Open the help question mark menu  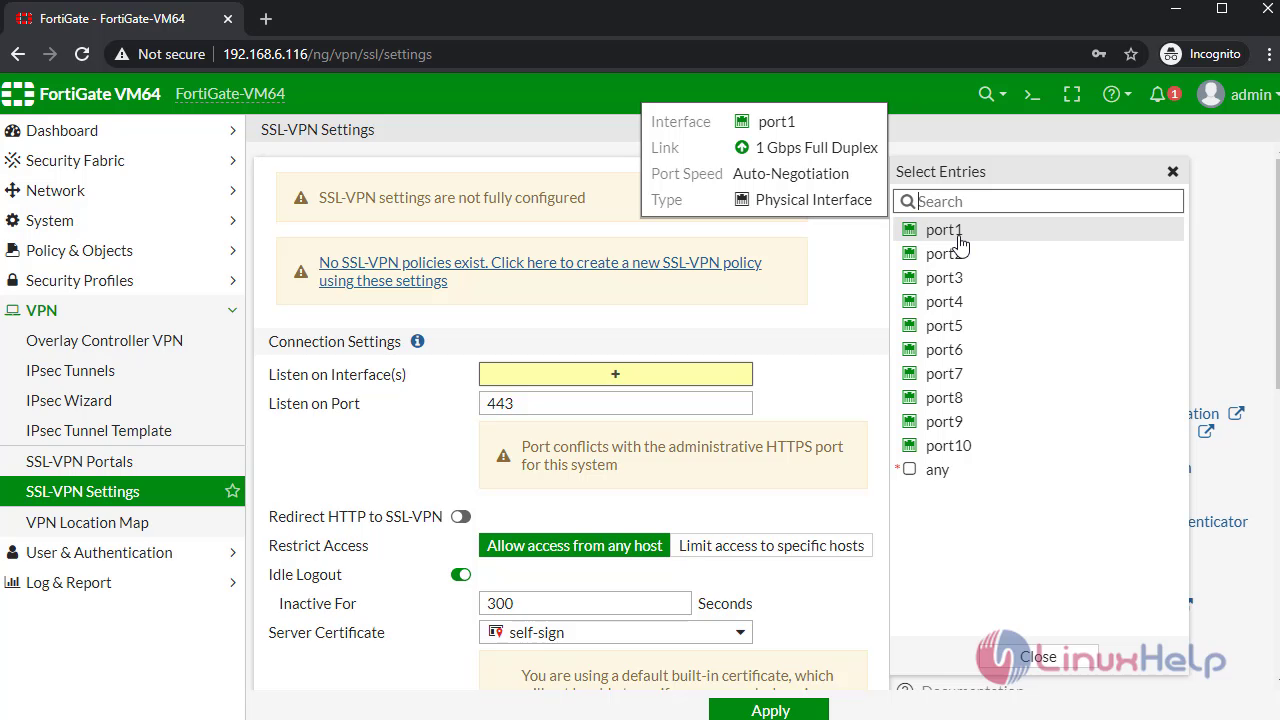(1116, 94)
